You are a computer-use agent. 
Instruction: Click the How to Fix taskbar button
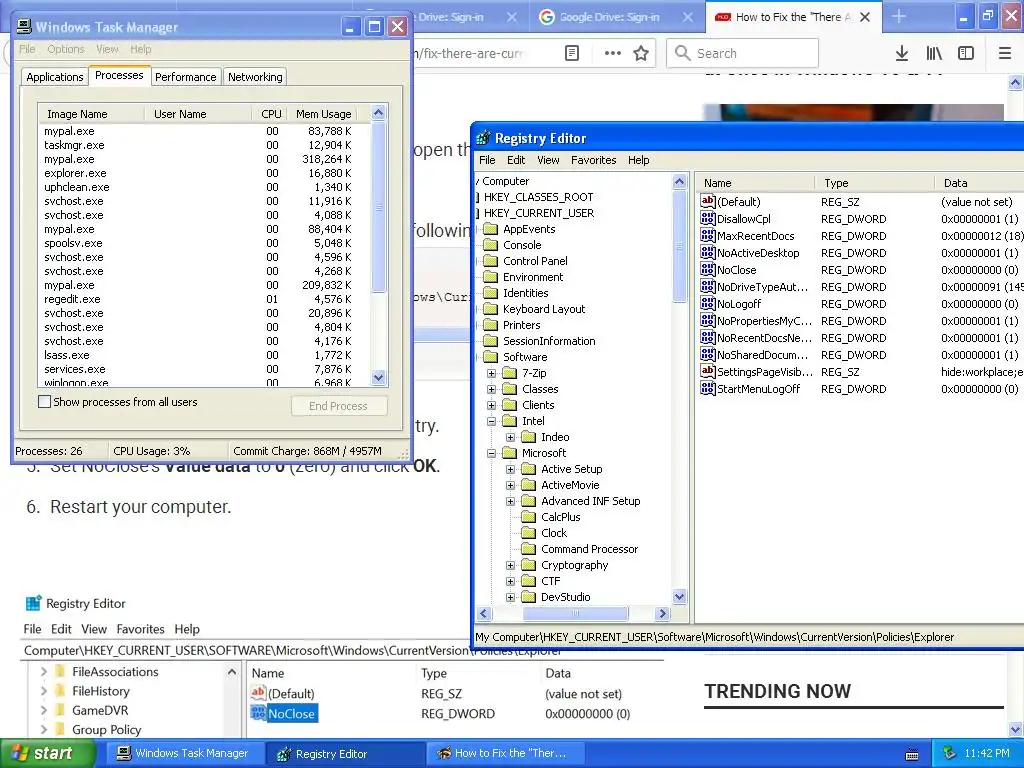coord(503,754)
